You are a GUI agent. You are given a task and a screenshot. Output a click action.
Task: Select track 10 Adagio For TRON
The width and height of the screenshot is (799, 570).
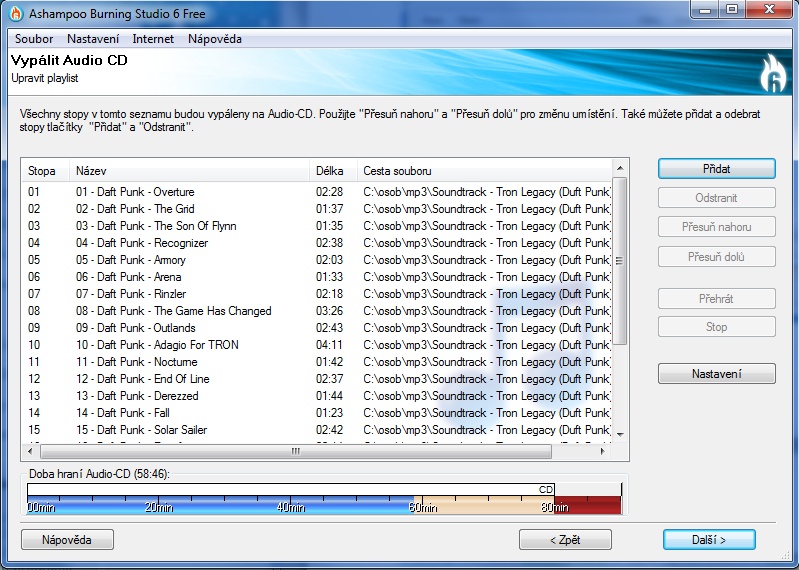(x=157, y=345)
